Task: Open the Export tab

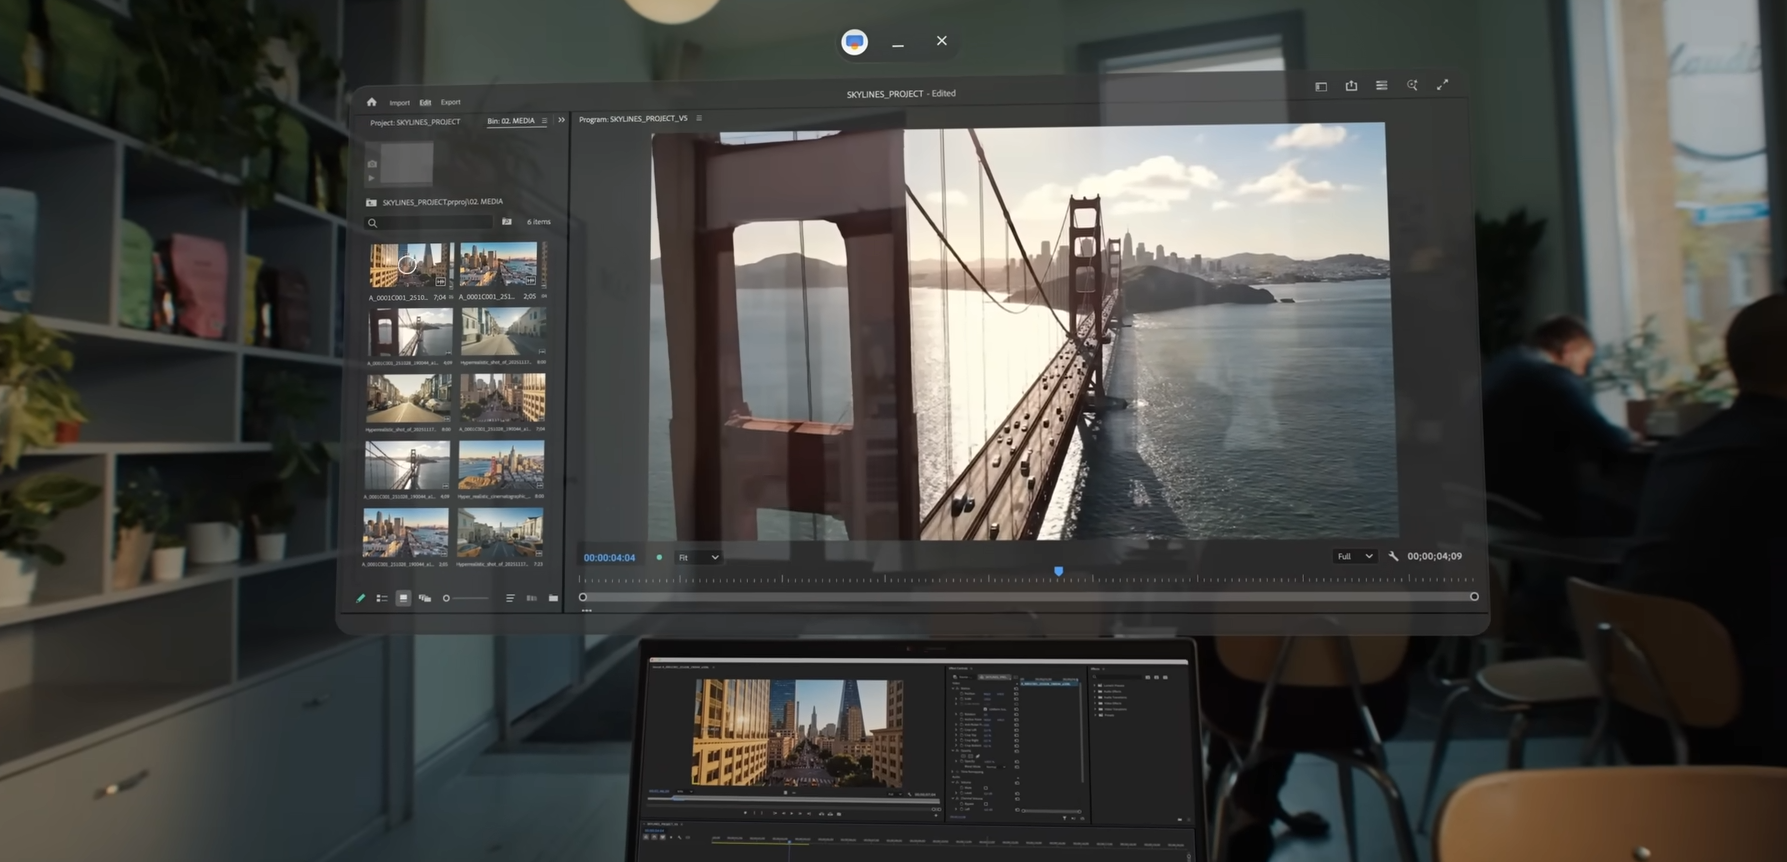Action: coord(451,102)
